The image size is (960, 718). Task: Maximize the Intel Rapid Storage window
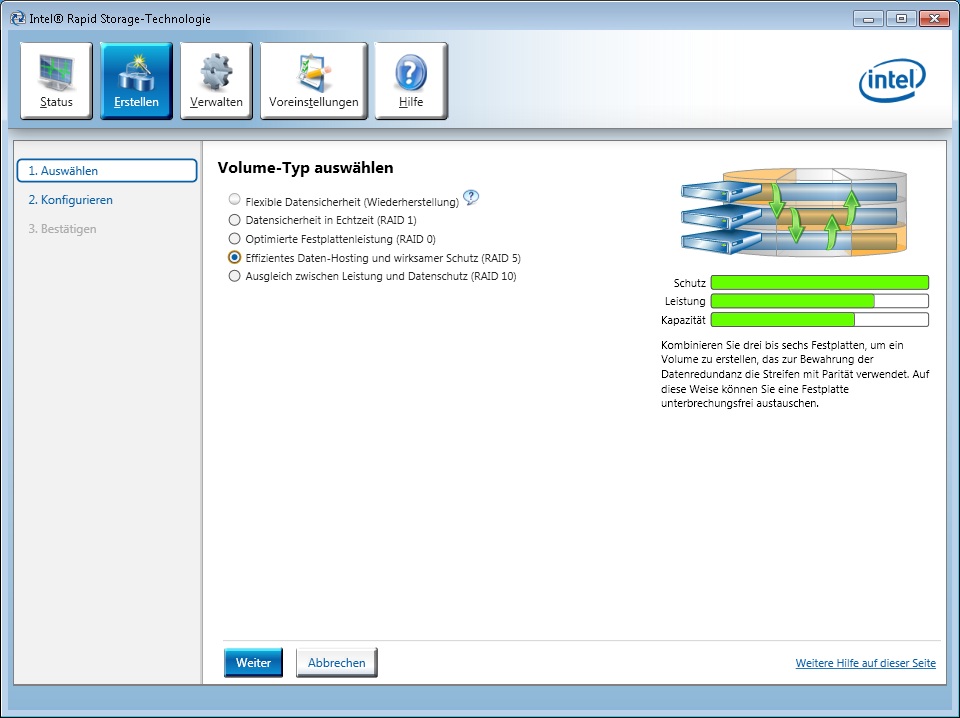(901, 19)
